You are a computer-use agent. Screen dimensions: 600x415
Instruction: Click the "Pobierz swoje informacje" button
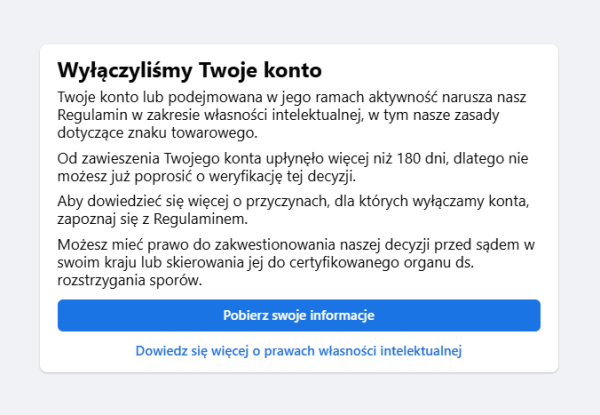click(x=299, y=315)
